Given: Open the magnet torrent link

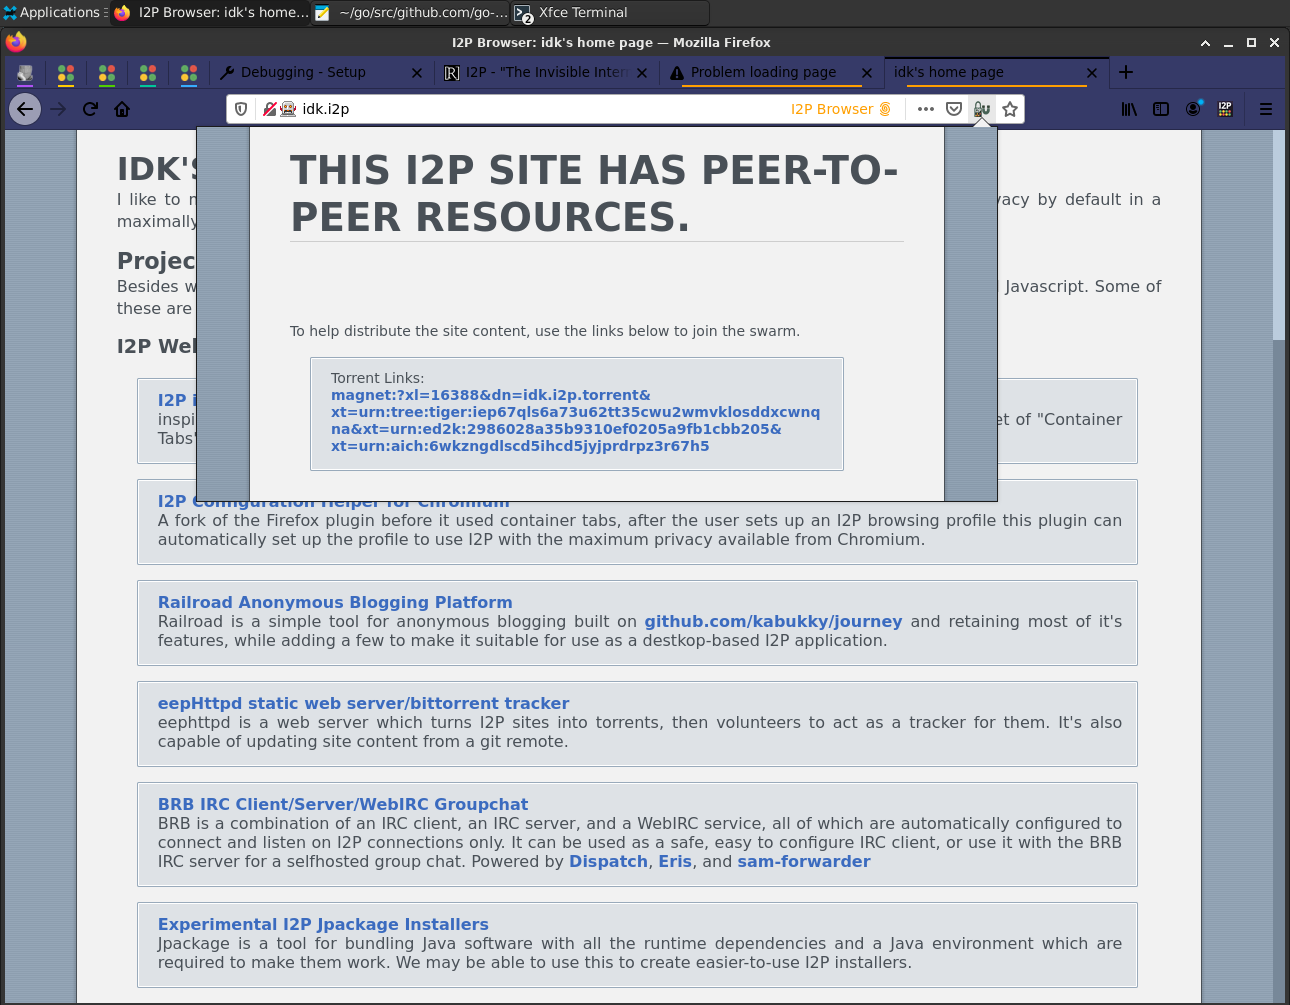Looking at the screenshot, I should pyautogui.click(x=575, y=421).
